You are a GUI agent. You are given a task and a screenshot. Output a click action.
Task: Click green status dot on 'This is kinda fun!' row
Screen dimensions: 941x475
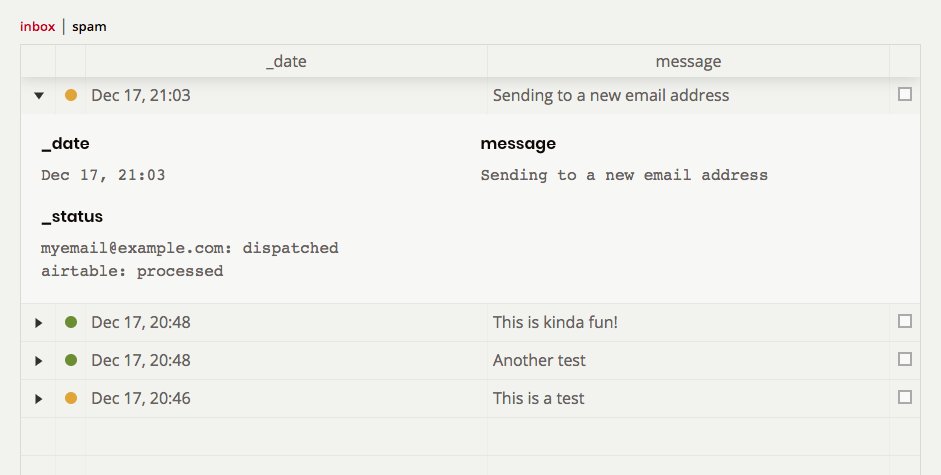[71, 322]
